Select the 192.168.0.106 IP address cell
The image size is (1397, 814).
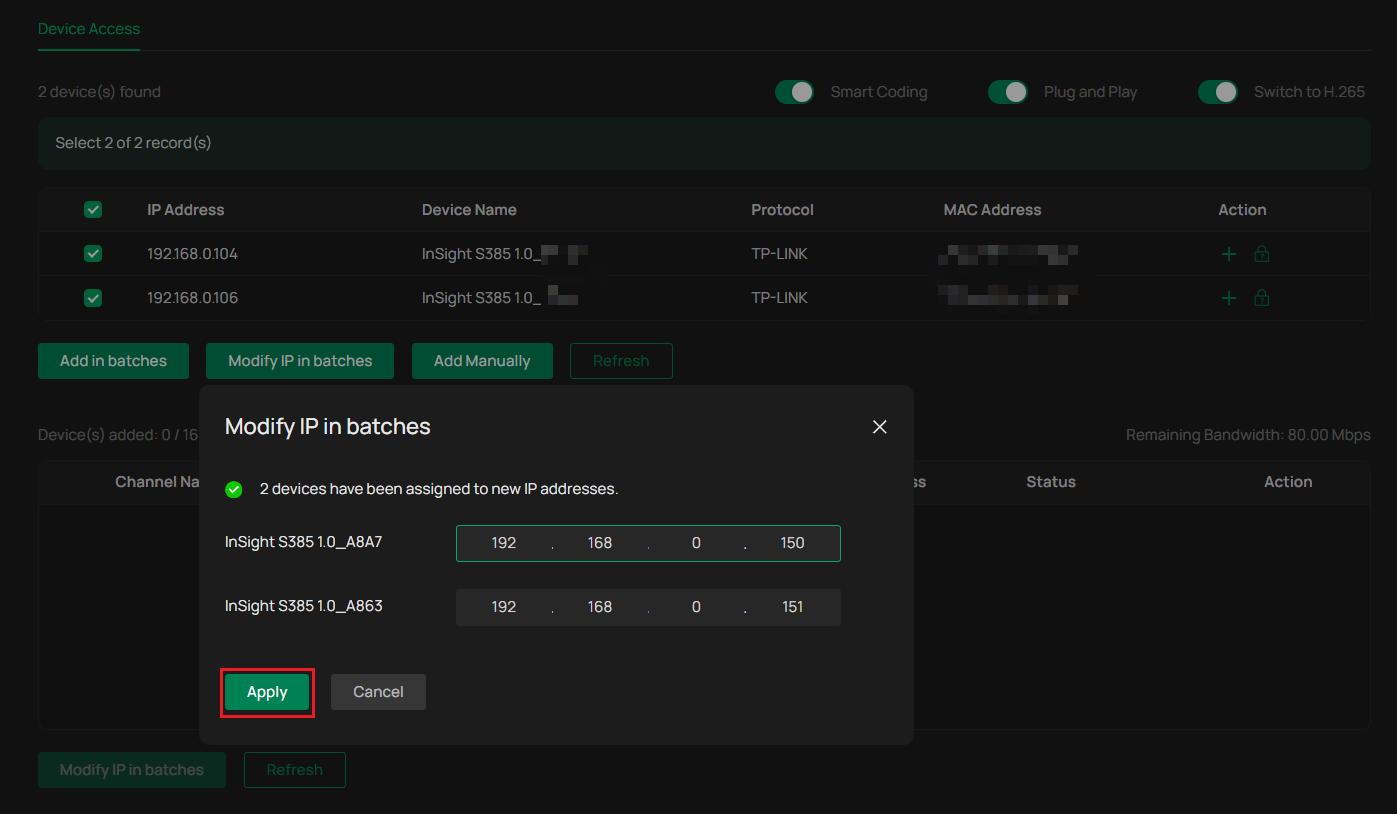pos(192,298)
